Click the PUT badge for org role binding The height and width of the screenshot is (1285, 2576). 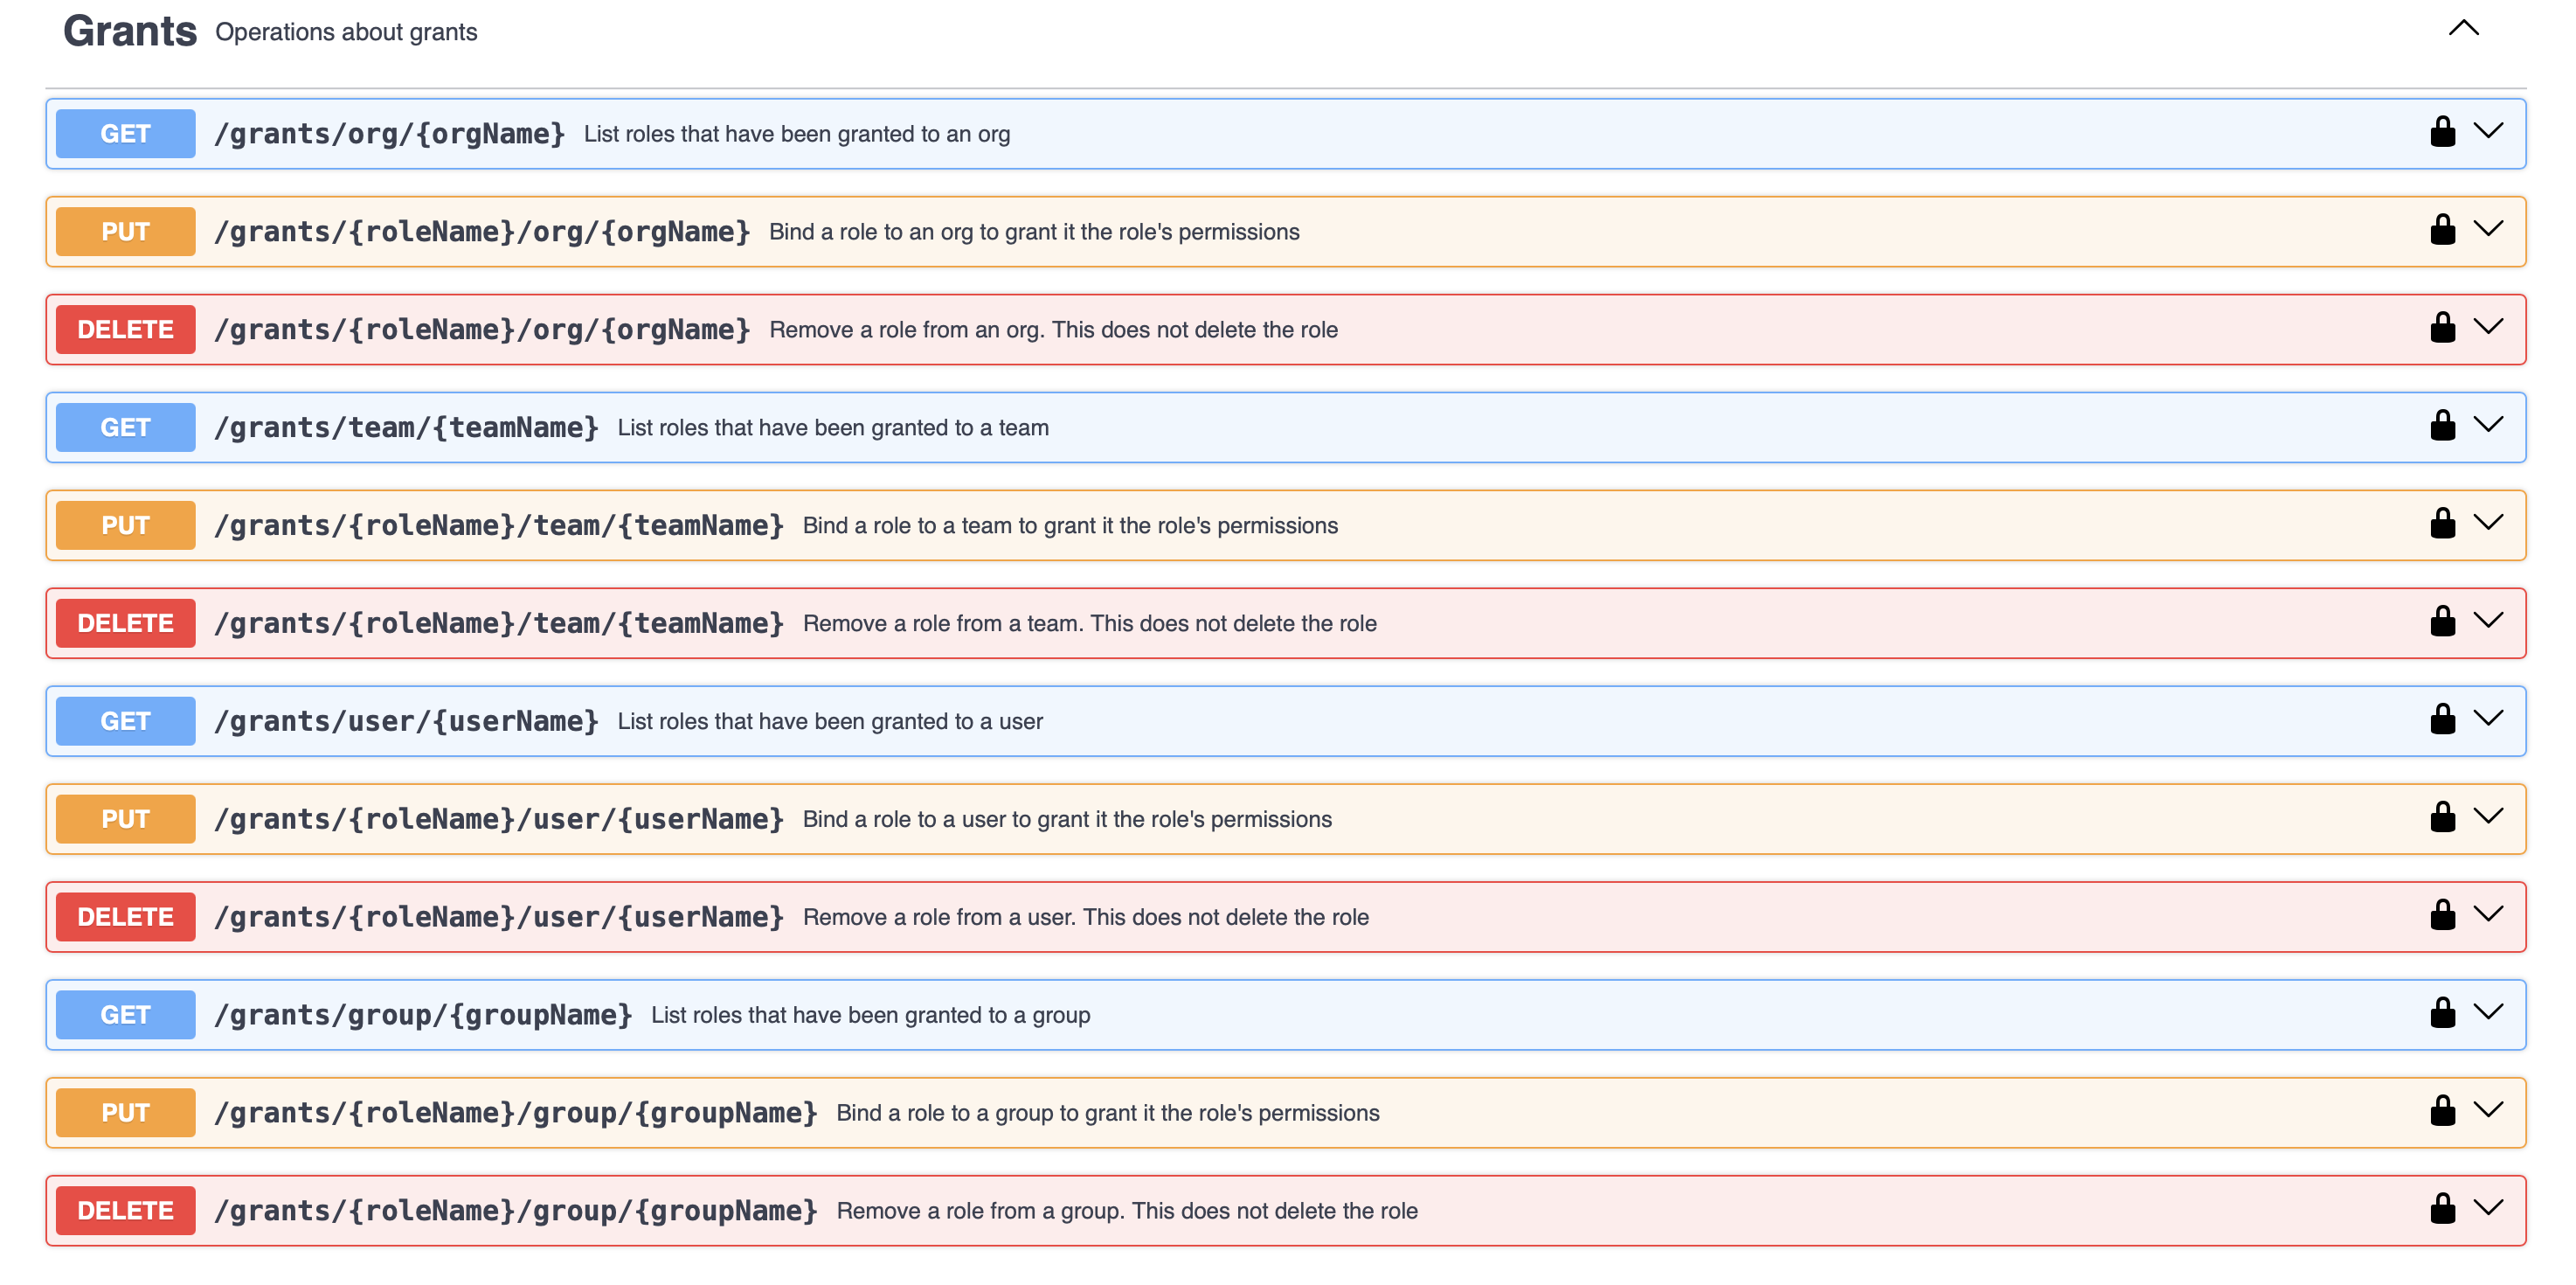pos(125,232)
